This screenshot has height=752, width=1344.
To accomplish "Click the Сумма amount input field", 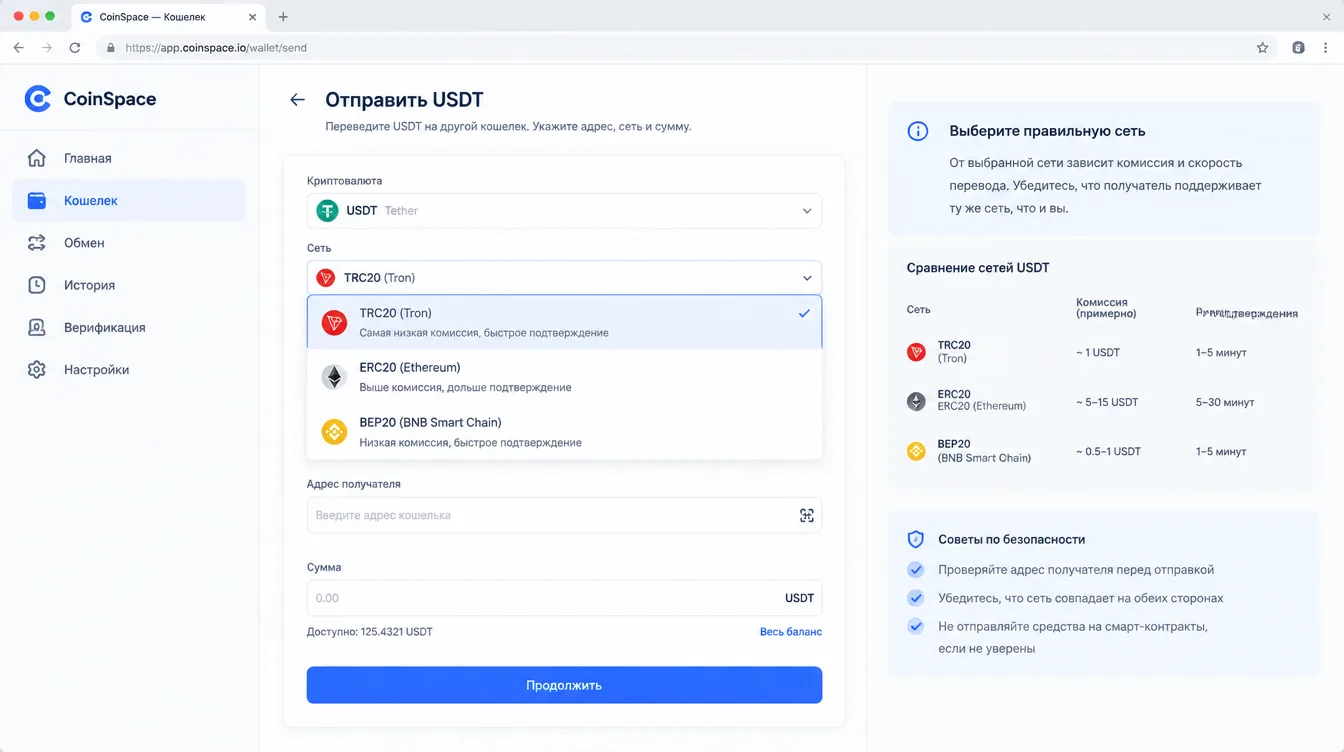I will pyautogui.click(x=564, y=598).
